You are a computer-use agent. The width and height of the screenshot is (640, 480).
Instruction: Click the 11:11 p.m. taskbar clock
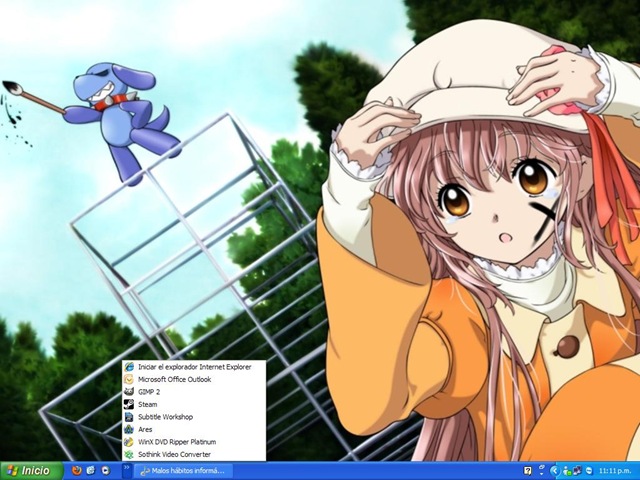[x=616, y=471]
